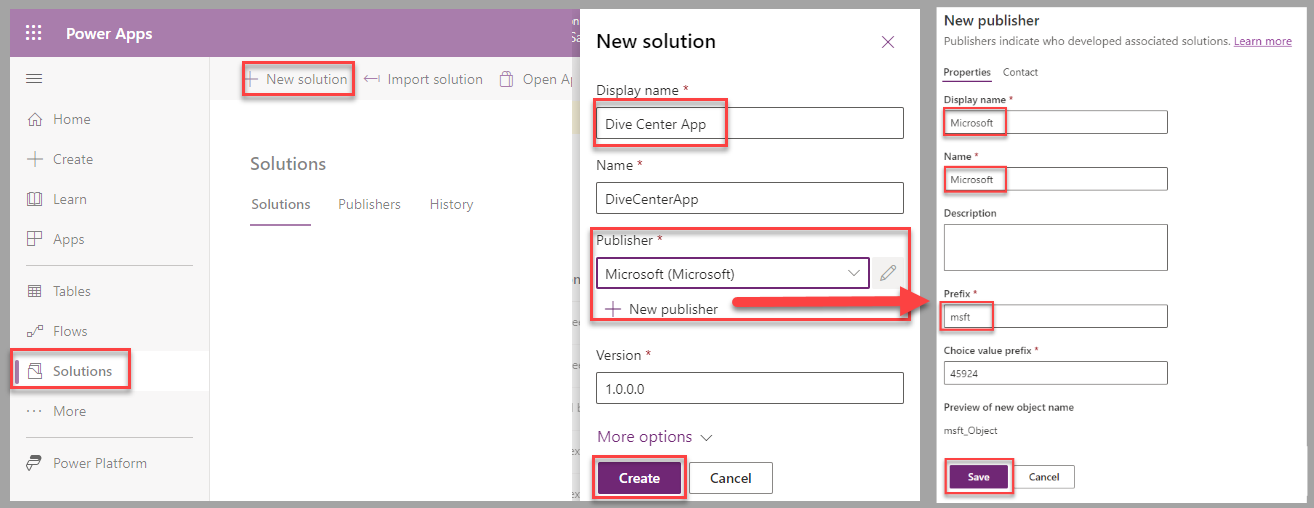Click New solution in the command bar
Image resolution: width=1314 pixels, height=508 pixels.
[297, 79]
